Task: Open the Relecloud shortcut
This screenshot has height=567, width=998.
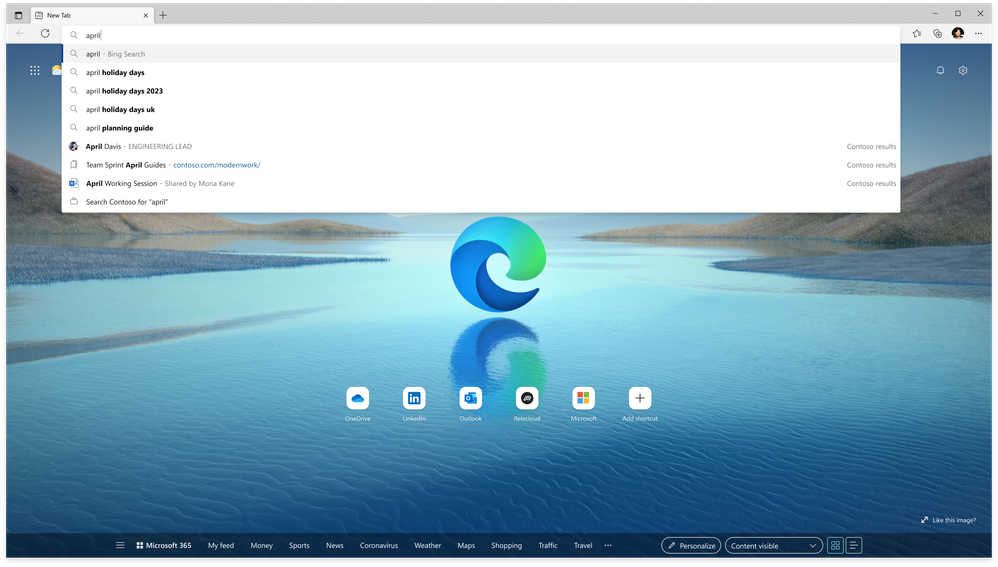Action: coord(527,398)
